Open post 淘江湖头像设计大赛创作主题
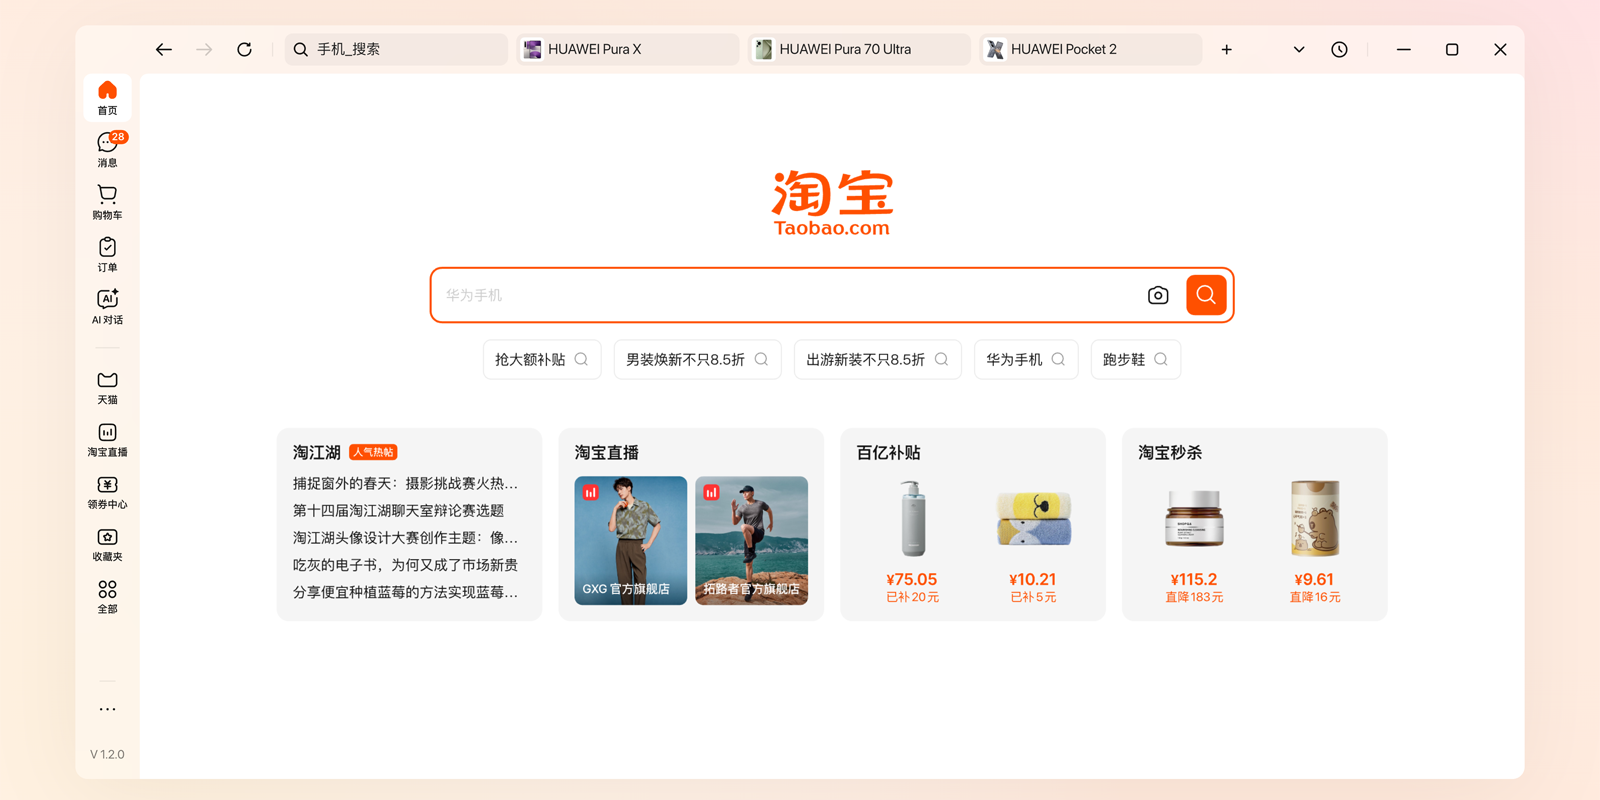 click(405, 537)
